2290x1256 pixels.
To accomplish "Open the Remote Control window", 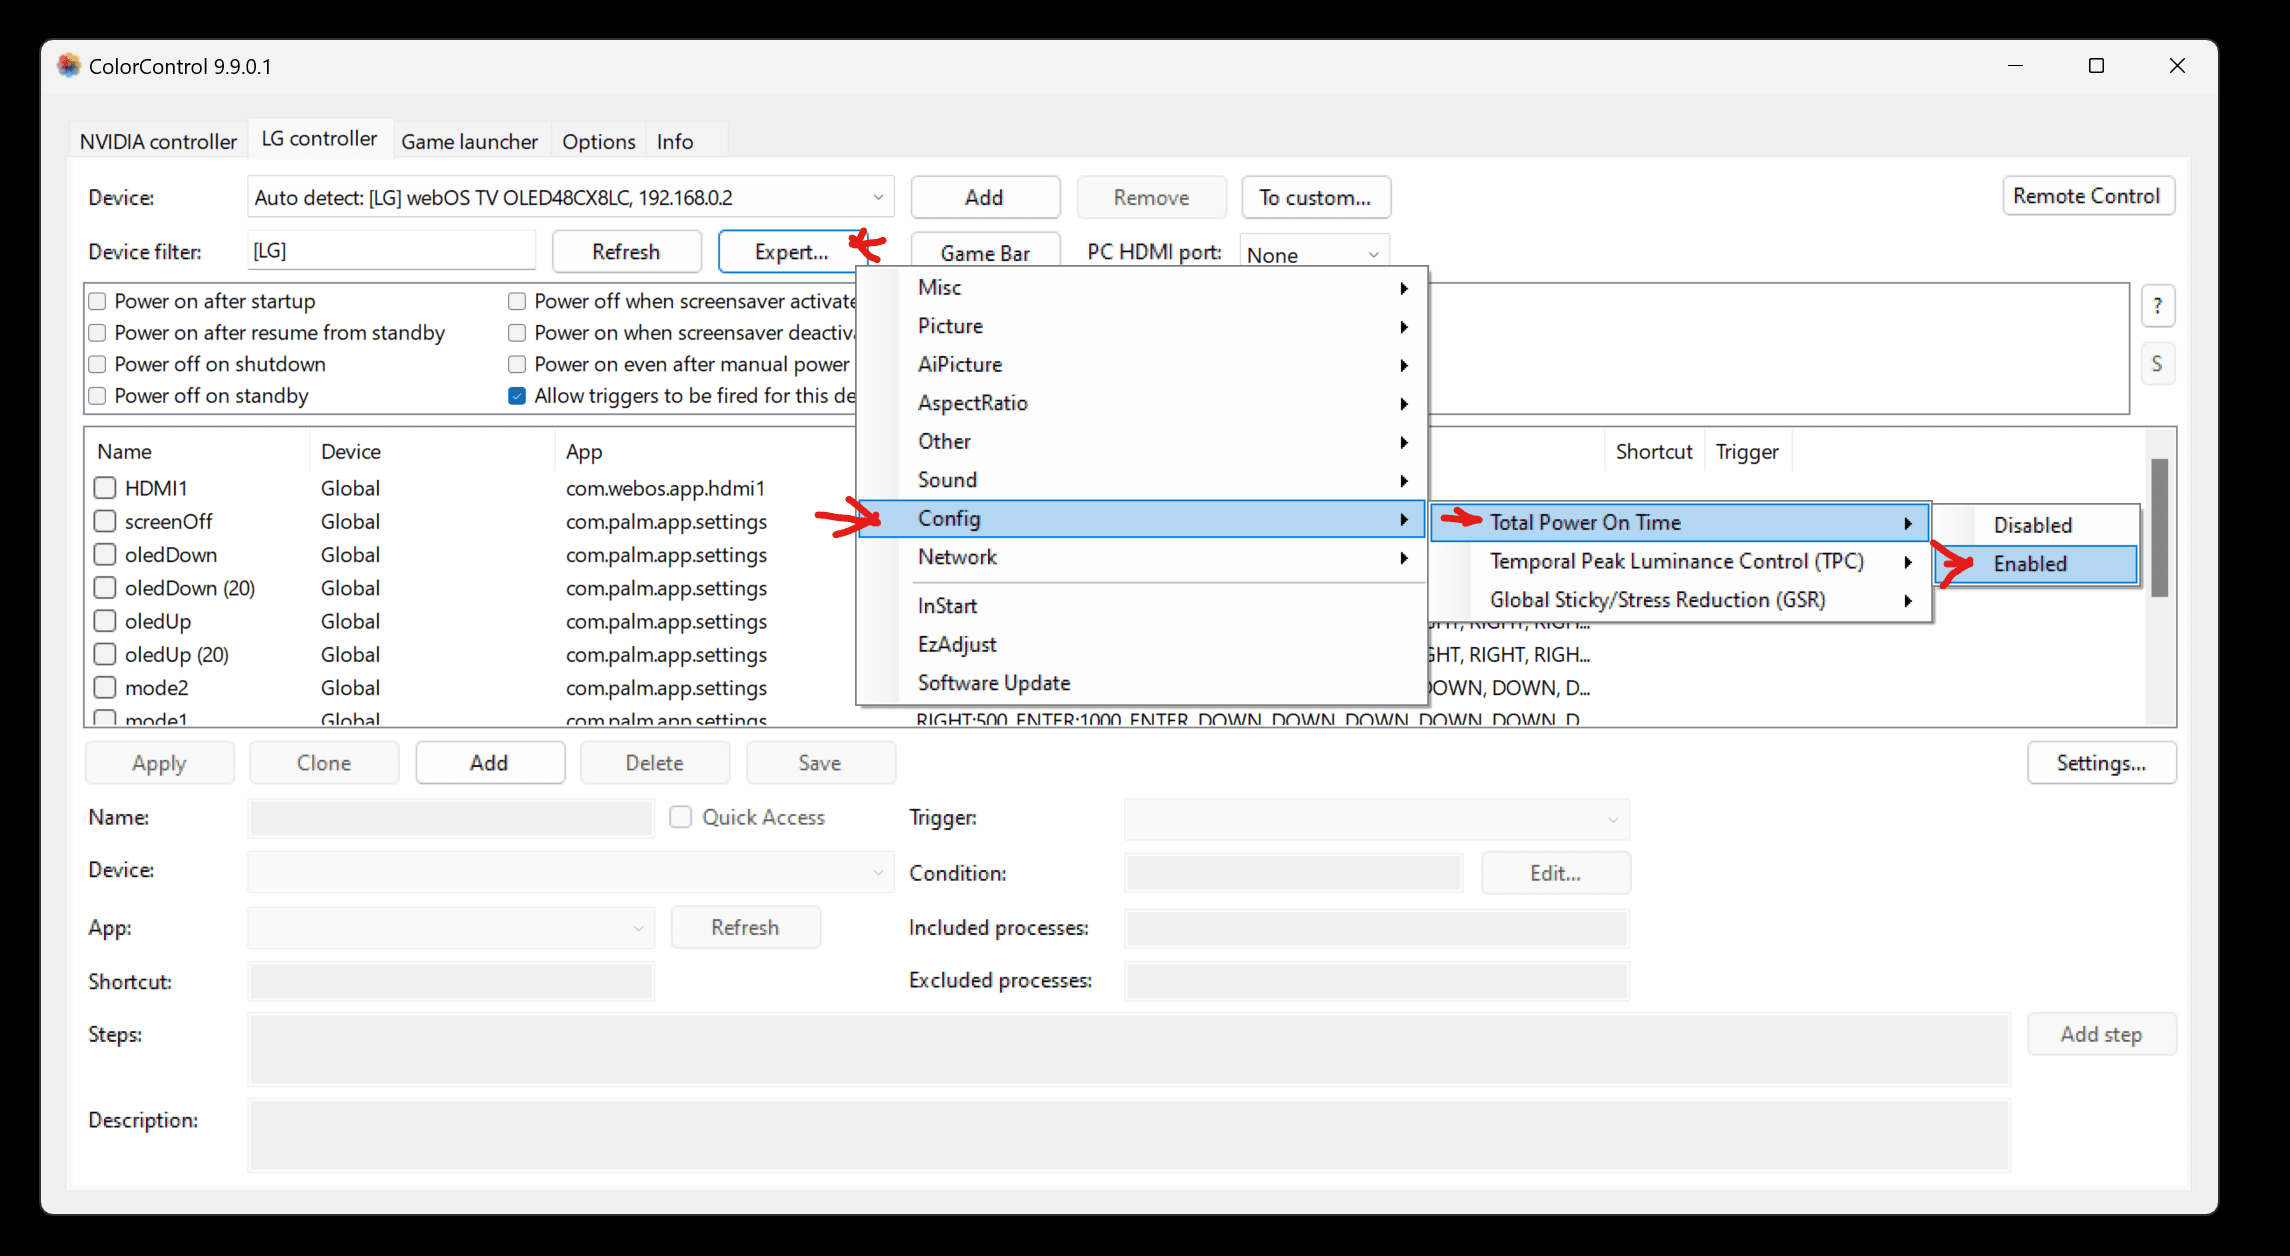I will 2087,196.
